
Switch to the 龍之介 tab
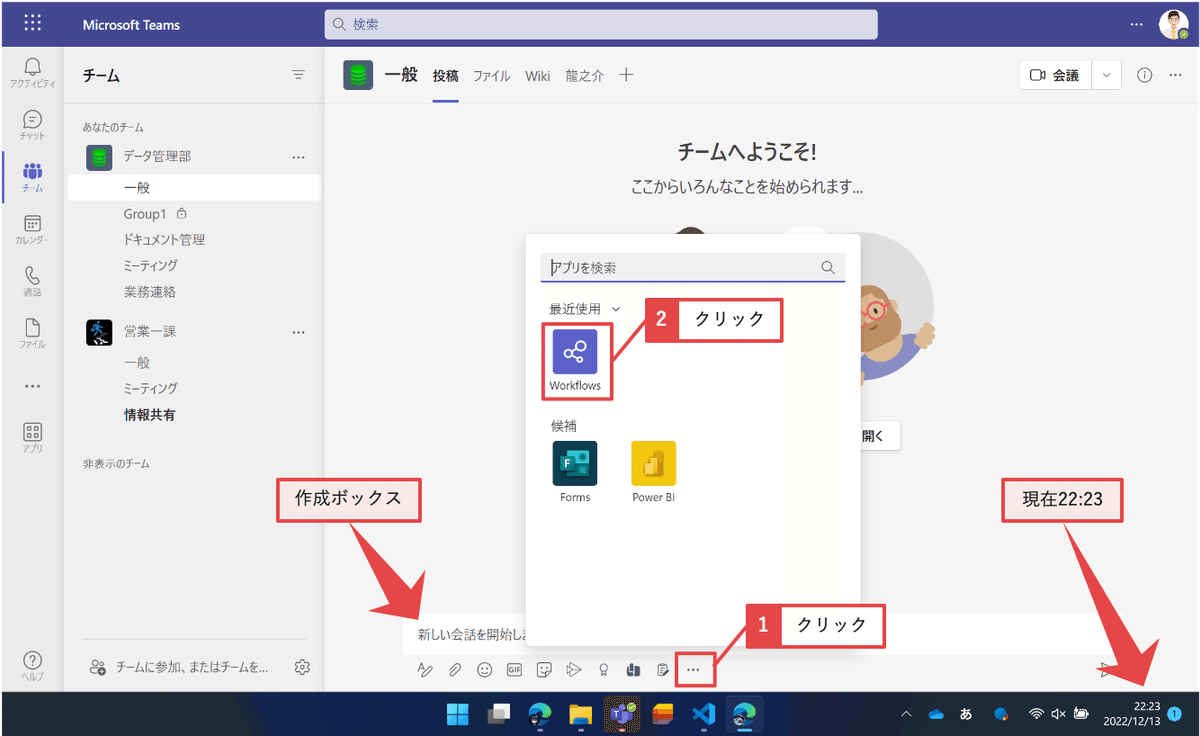coord(584,75)
